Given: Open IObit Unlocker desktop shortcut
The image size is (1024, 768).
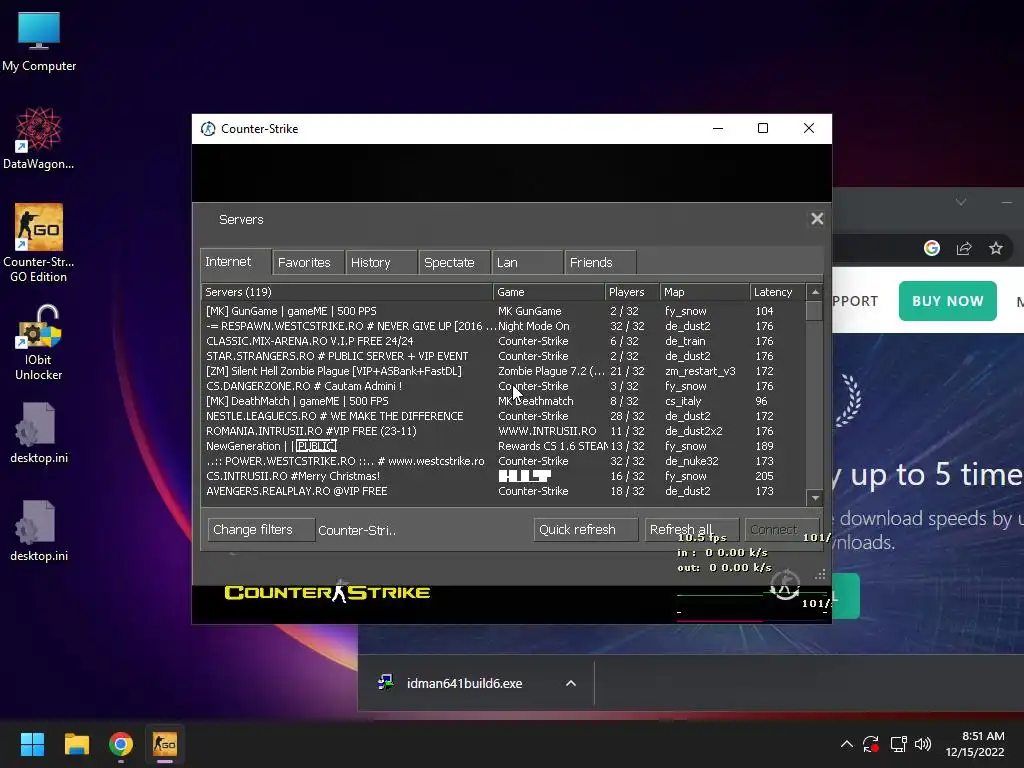Looking at the screenshot, I should pyautogui.click(x=39, y=342).
